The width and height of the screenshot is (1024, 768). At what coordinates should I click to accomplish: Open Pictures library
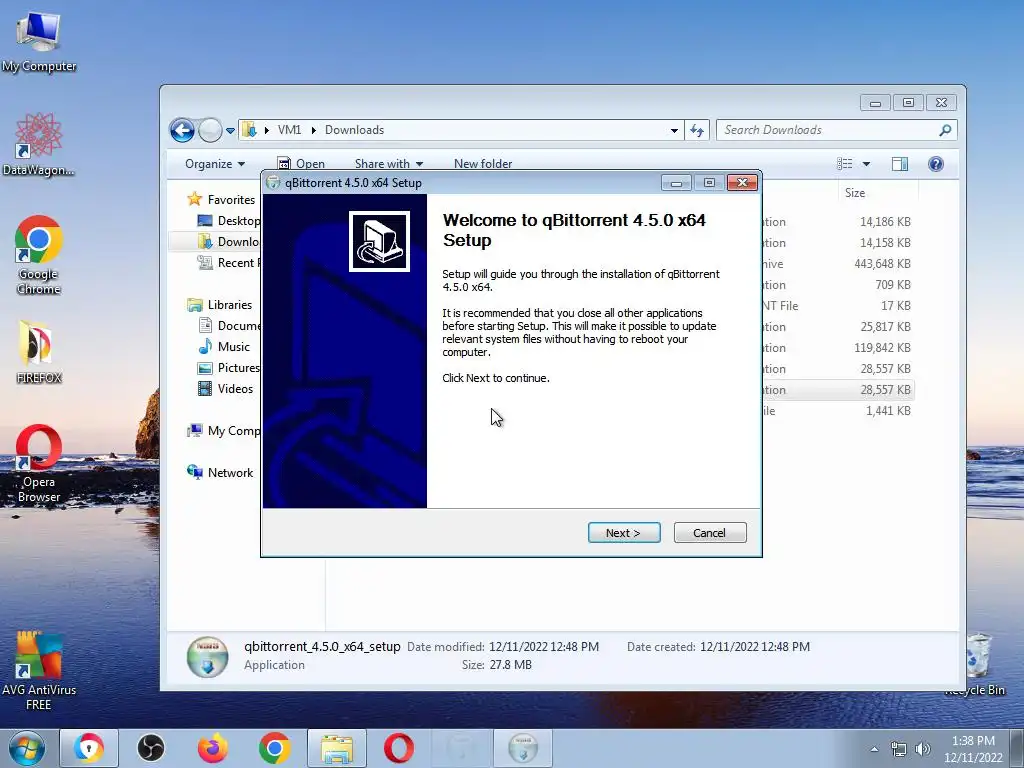(229, 368)
